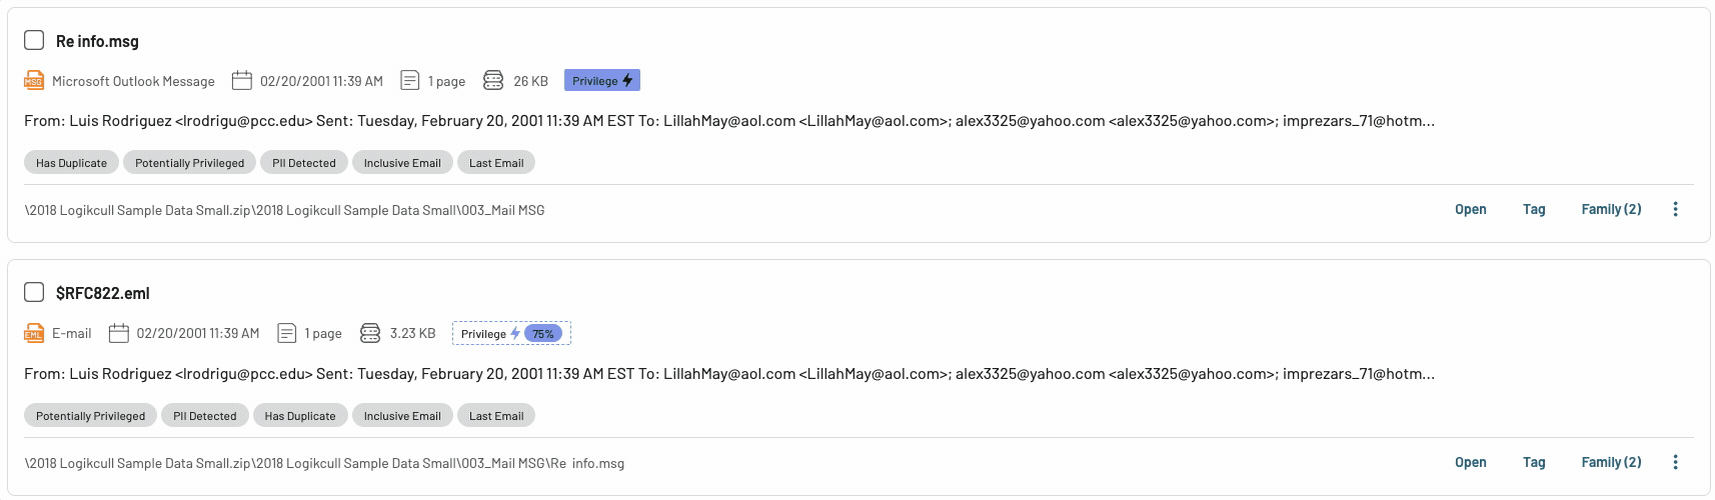This screenshot has width=1715, height=500.
Task: Click the E-mail type label
Action: [x=72, y=333]
